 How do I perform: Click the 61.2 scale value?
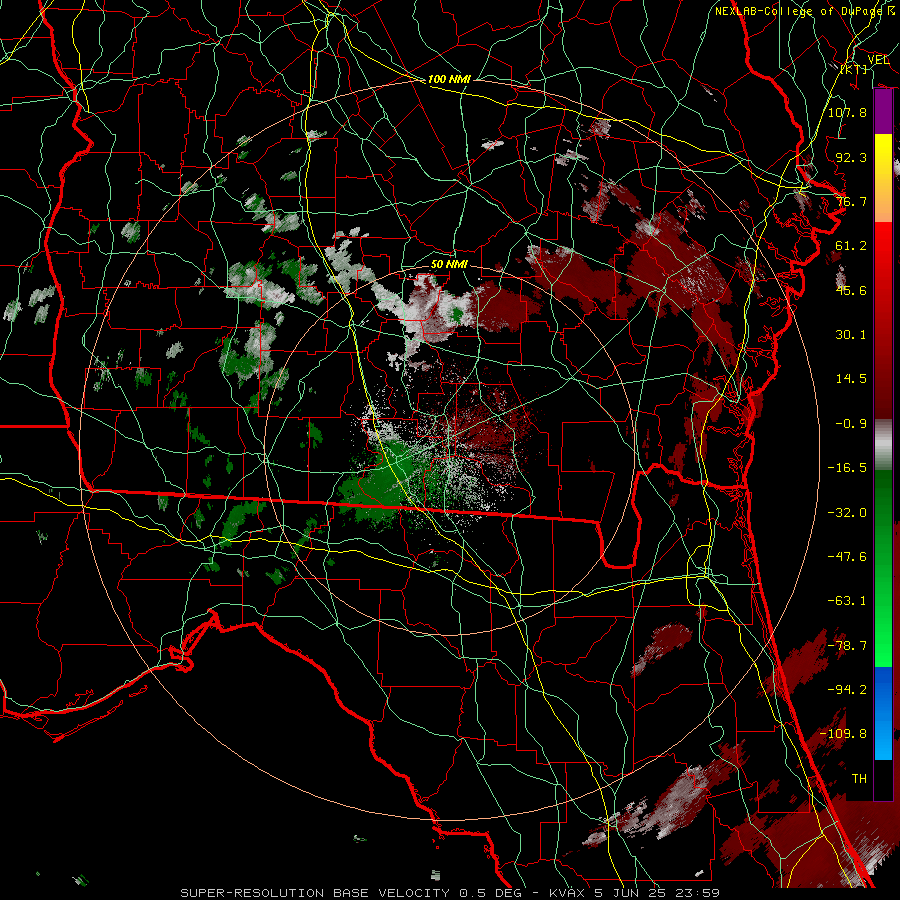tap(851, 246)
